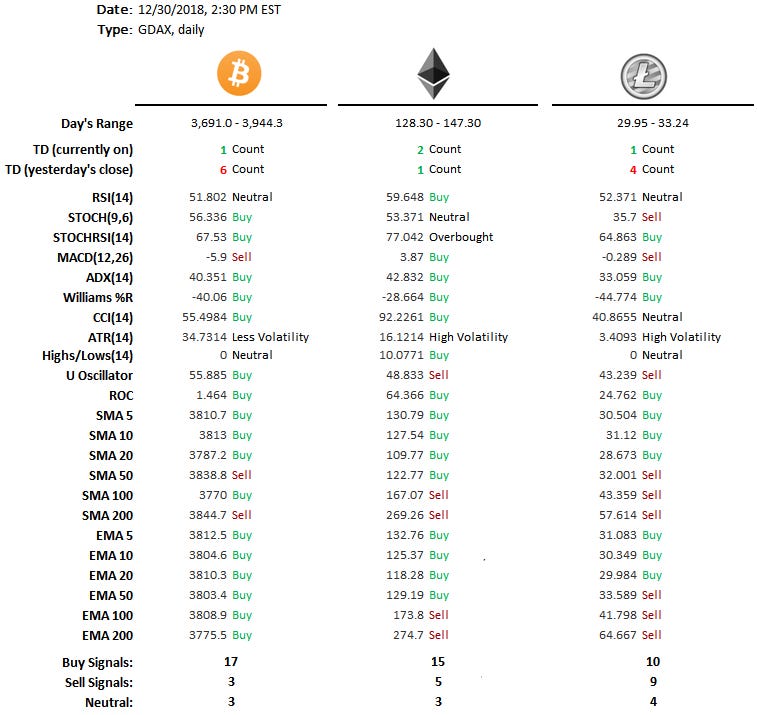The image size is (757, 715).
Task: Select the Type value GDAX, daily
Action: click(171, 30)
